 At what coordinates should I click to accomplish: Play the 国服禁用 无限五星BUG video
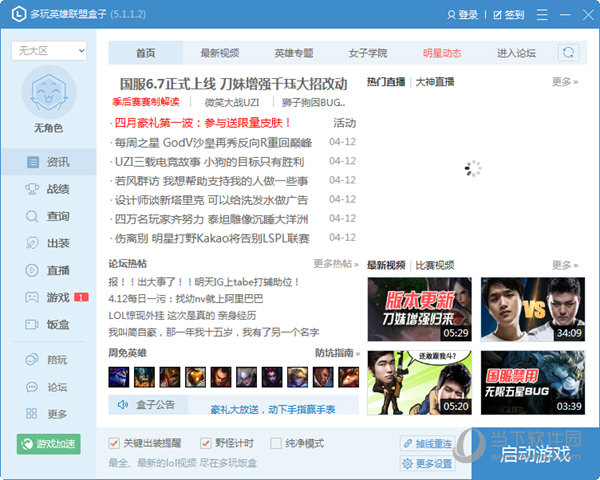[533, 383]
